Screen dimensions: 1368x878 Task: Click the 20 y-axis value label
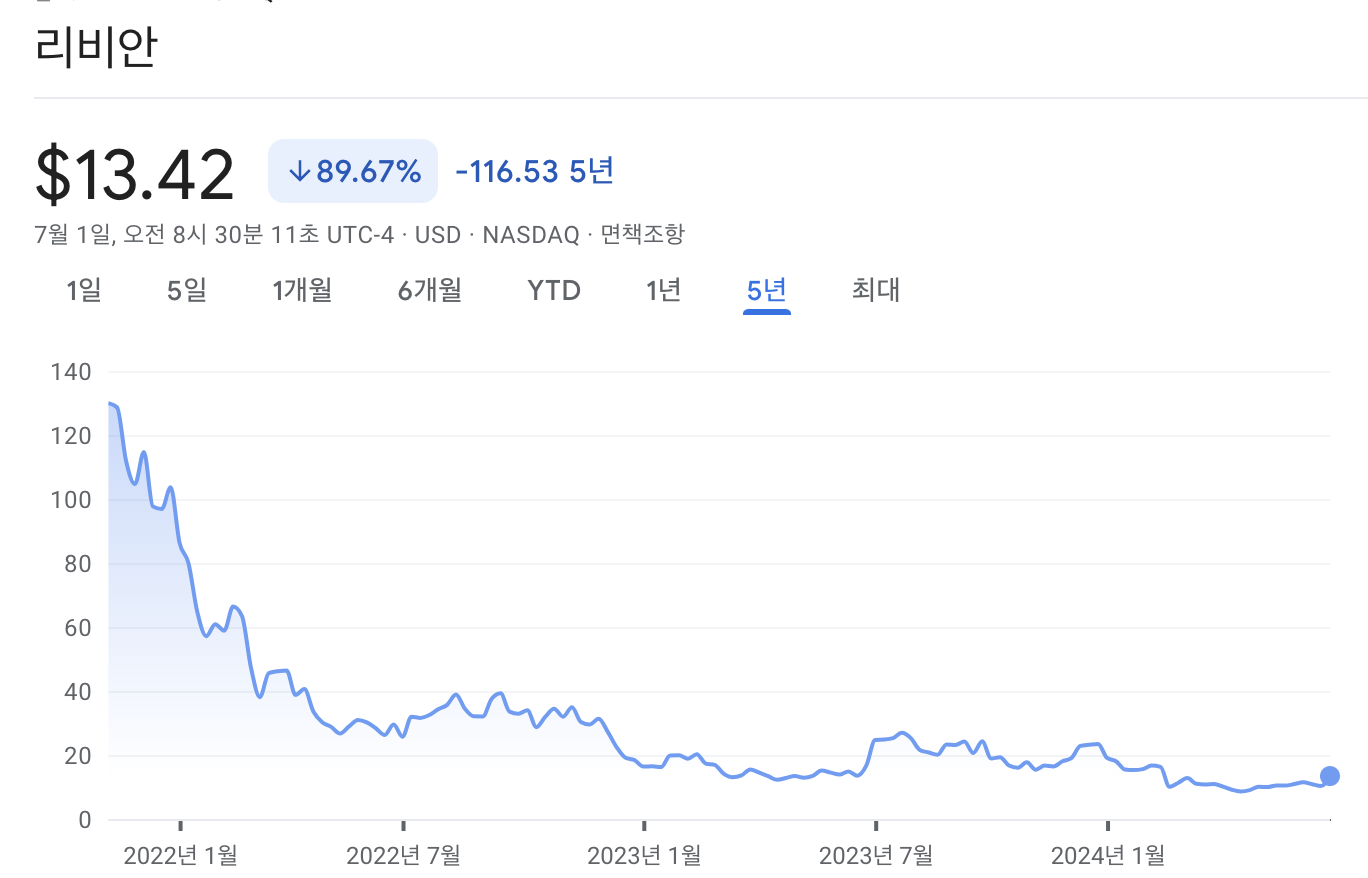pyautogui.click(x=77, y=756)
